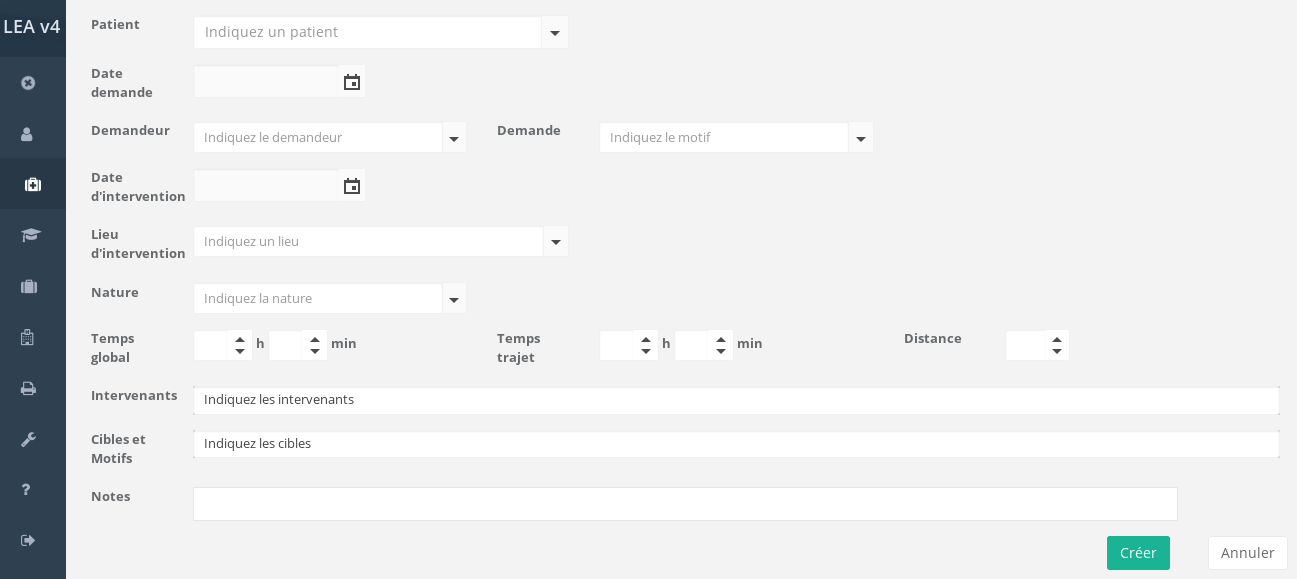This screenshot has height=579, width=1297.
Task: Click the question mark help icon
Action: [27, 490]
